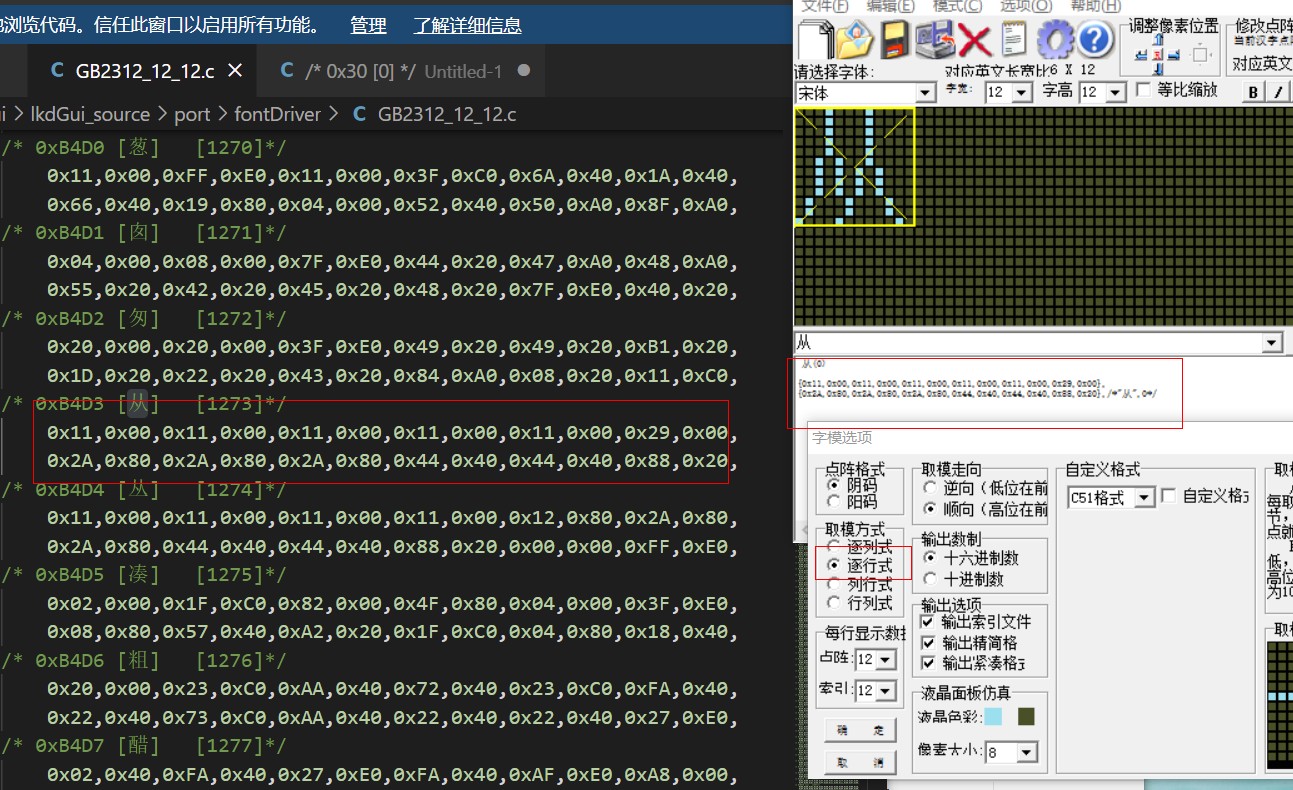Click the 0xB4D4 [丛] comment line
This screenshot has height=790, width=1293.
144,490
